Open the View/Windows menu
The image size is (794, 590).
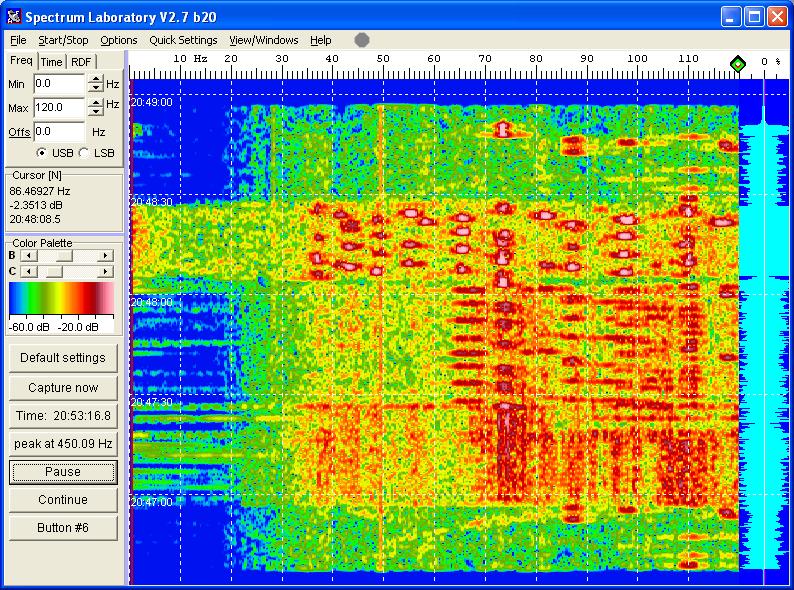click(x=264, y=40)
